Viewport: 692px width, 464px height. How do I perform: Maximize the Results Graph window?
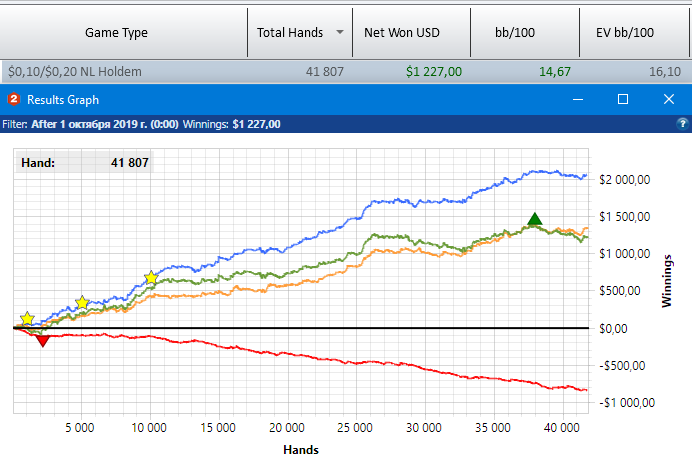point(623,99)
